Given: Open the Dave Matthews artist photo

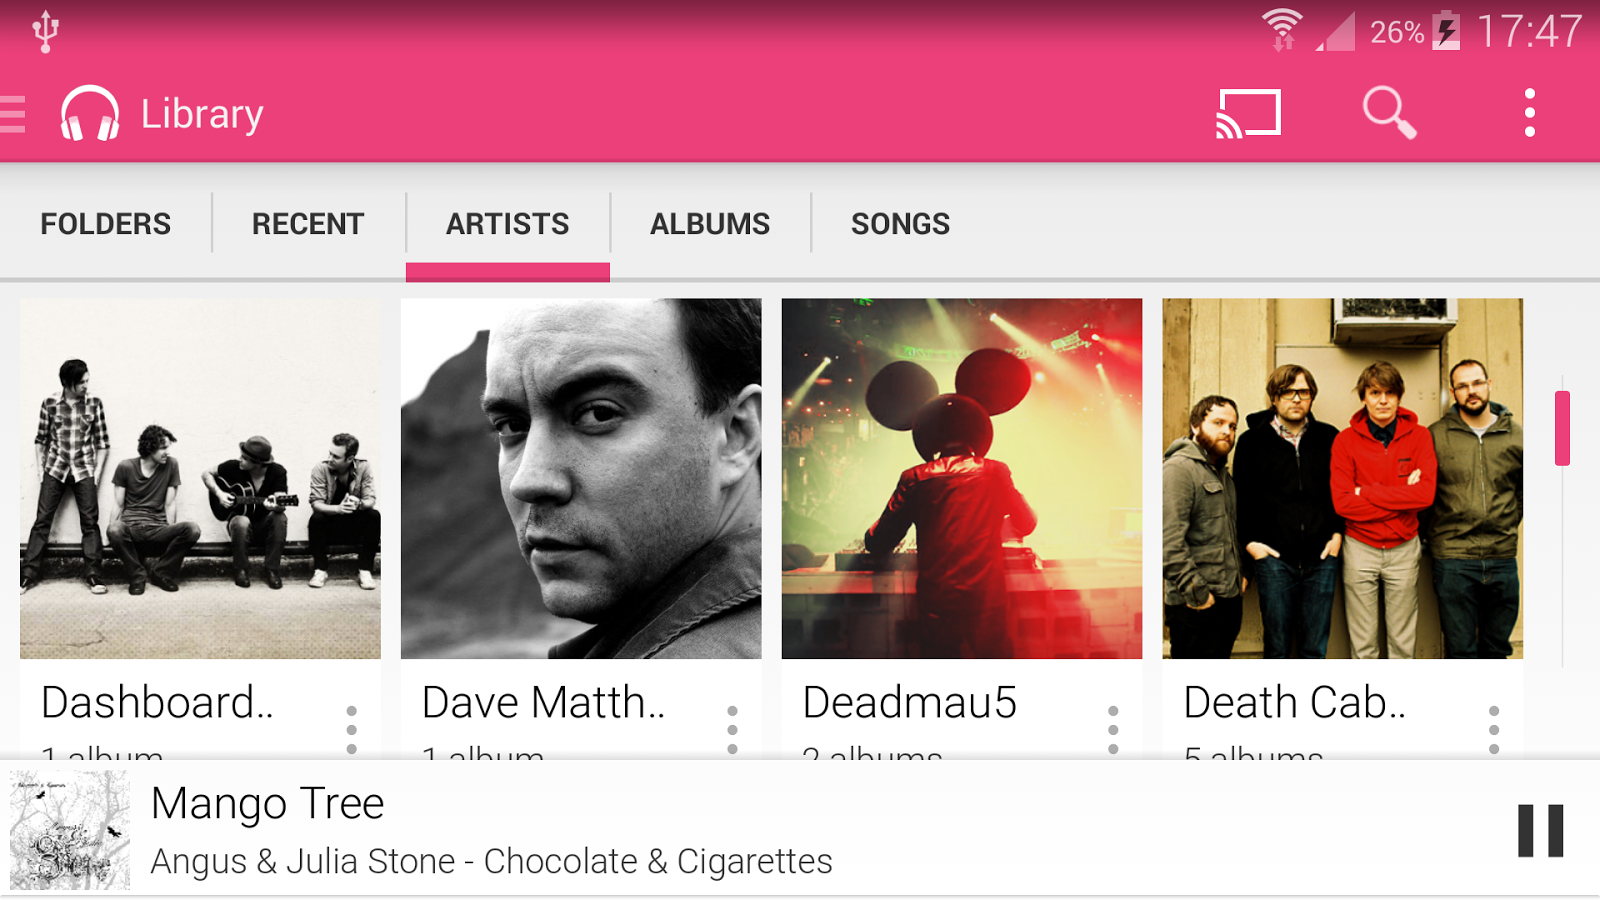Looking at the screenshot, I should (581, 478).
